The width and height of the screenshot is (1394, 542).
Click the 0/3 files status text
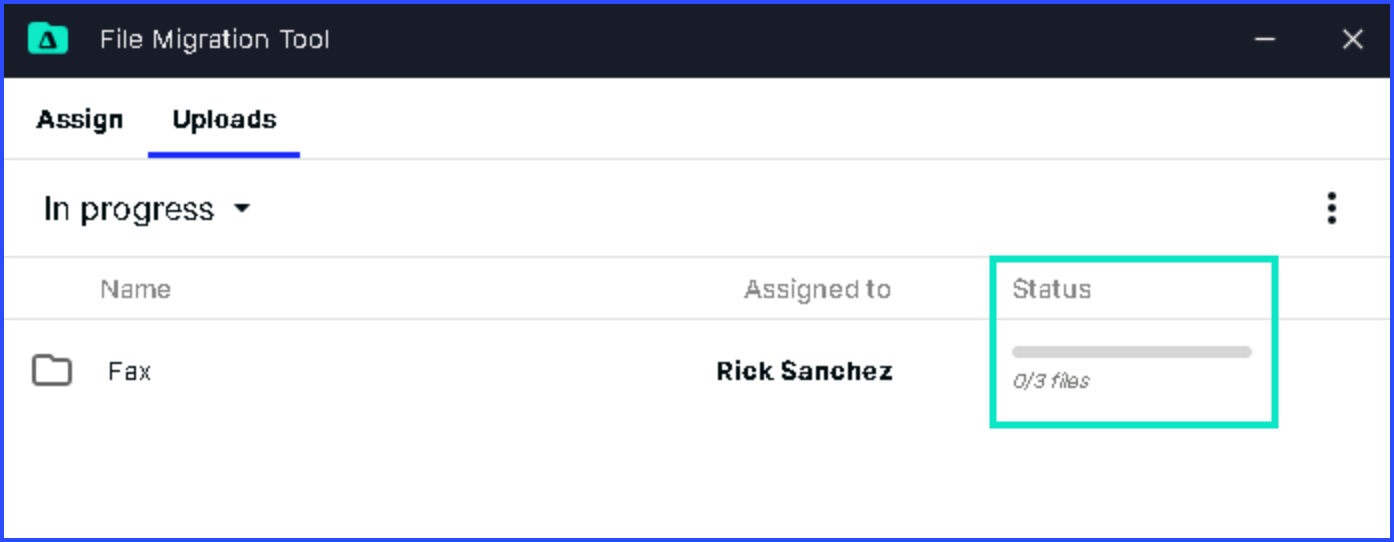1050,381
